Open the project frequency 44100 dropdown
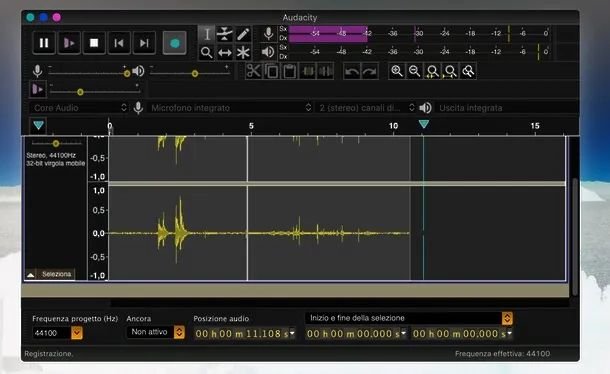Screen dimensions: 610x374 pos(77,333)
